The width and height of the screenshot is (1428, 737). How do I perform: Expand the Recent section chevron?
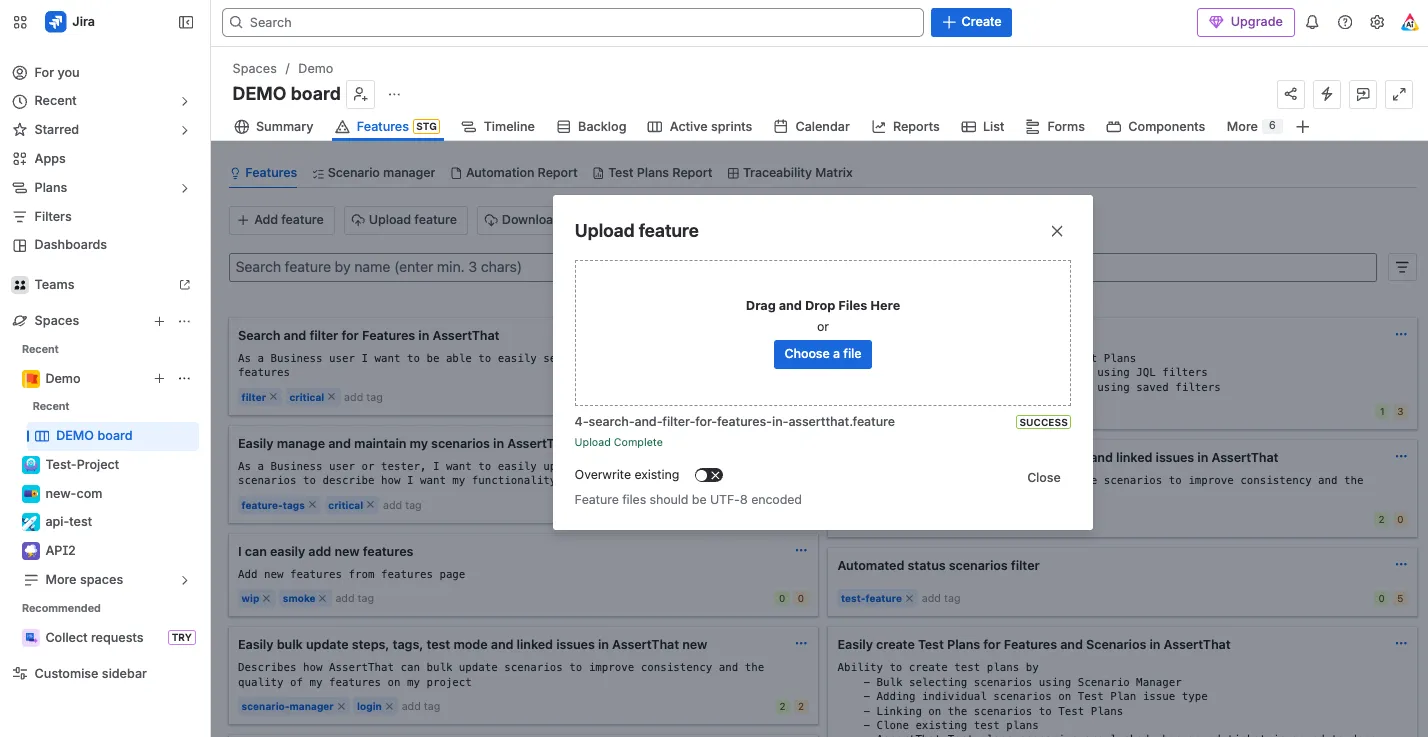pyautogui.click(x=185, y=101)
